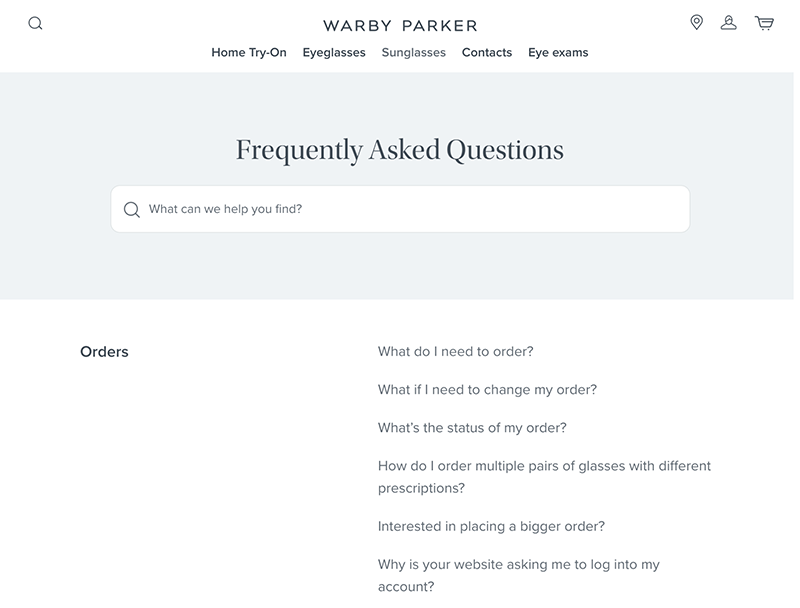Click the magnifier icon inside FAQ search box
The height and width of the screenshot is (608, 800).
click(x=132, y=210)
